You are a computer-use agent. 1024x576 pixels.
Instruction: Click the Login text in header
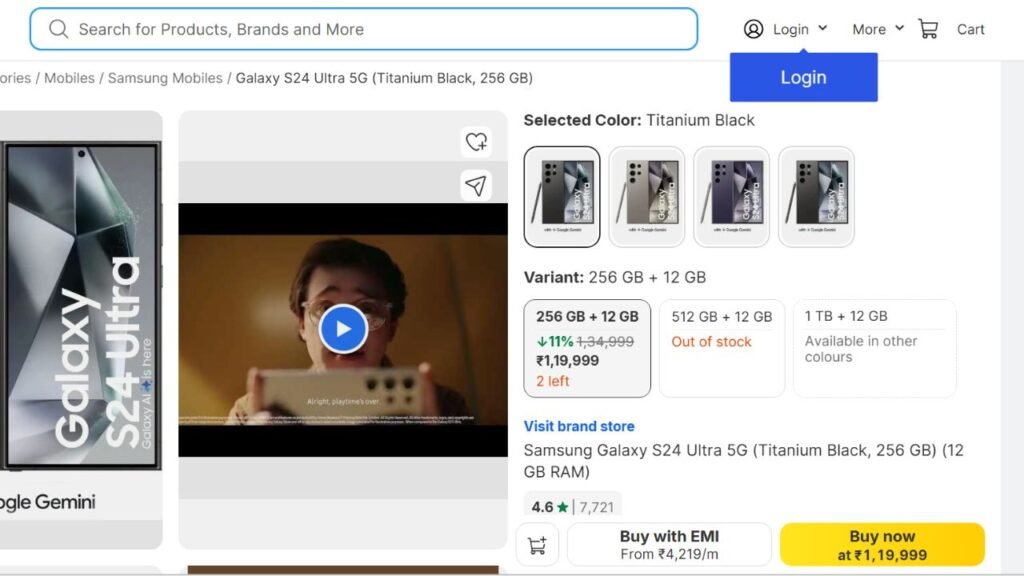[x=791, y=29]
